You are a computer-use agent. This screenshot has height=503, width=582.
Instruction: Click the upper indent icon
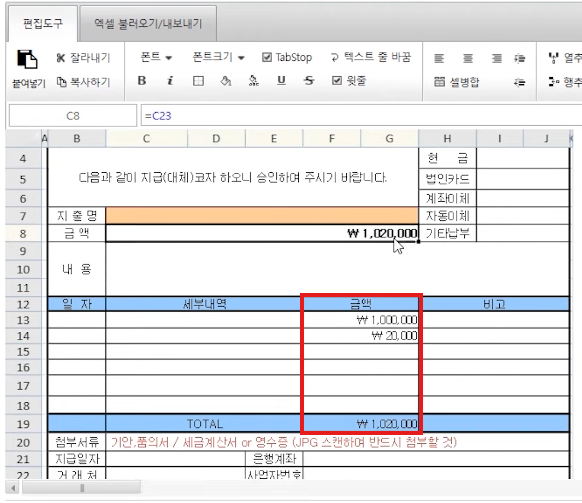tap(520, 59)
